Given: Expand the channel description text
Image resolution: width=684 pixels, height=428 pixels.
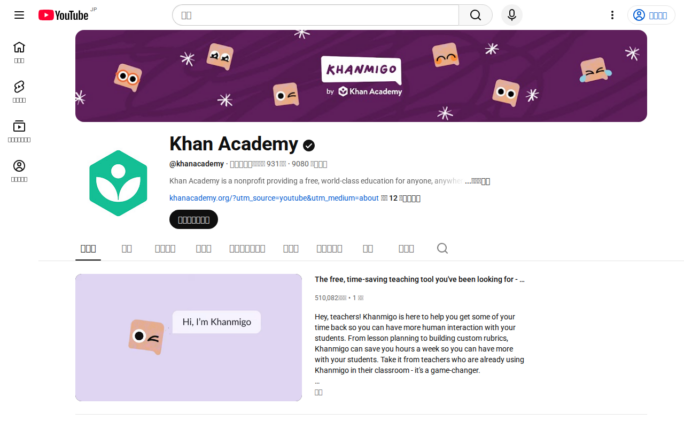Looking at the screenshot, I should tap(478, 181).
